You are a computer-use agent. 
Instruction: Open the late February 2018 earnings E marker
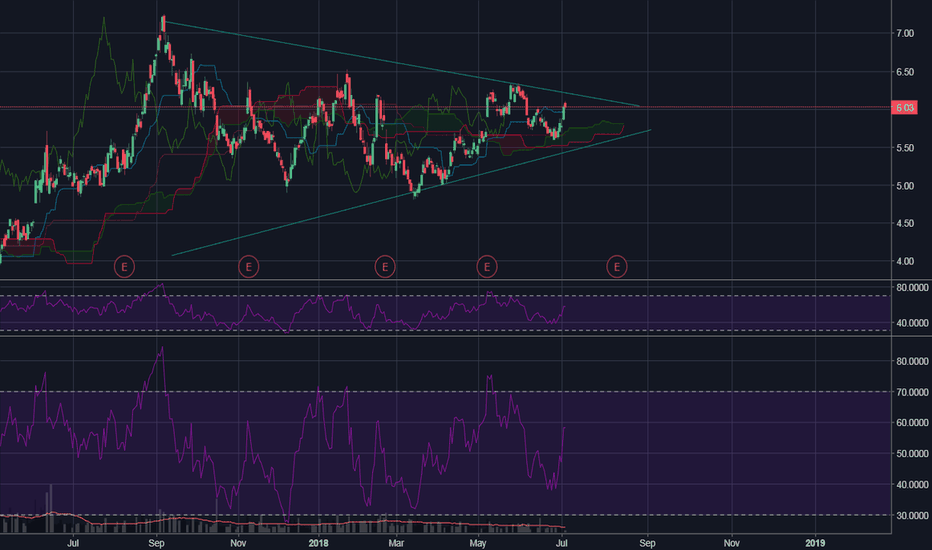(x=385, y=267)
